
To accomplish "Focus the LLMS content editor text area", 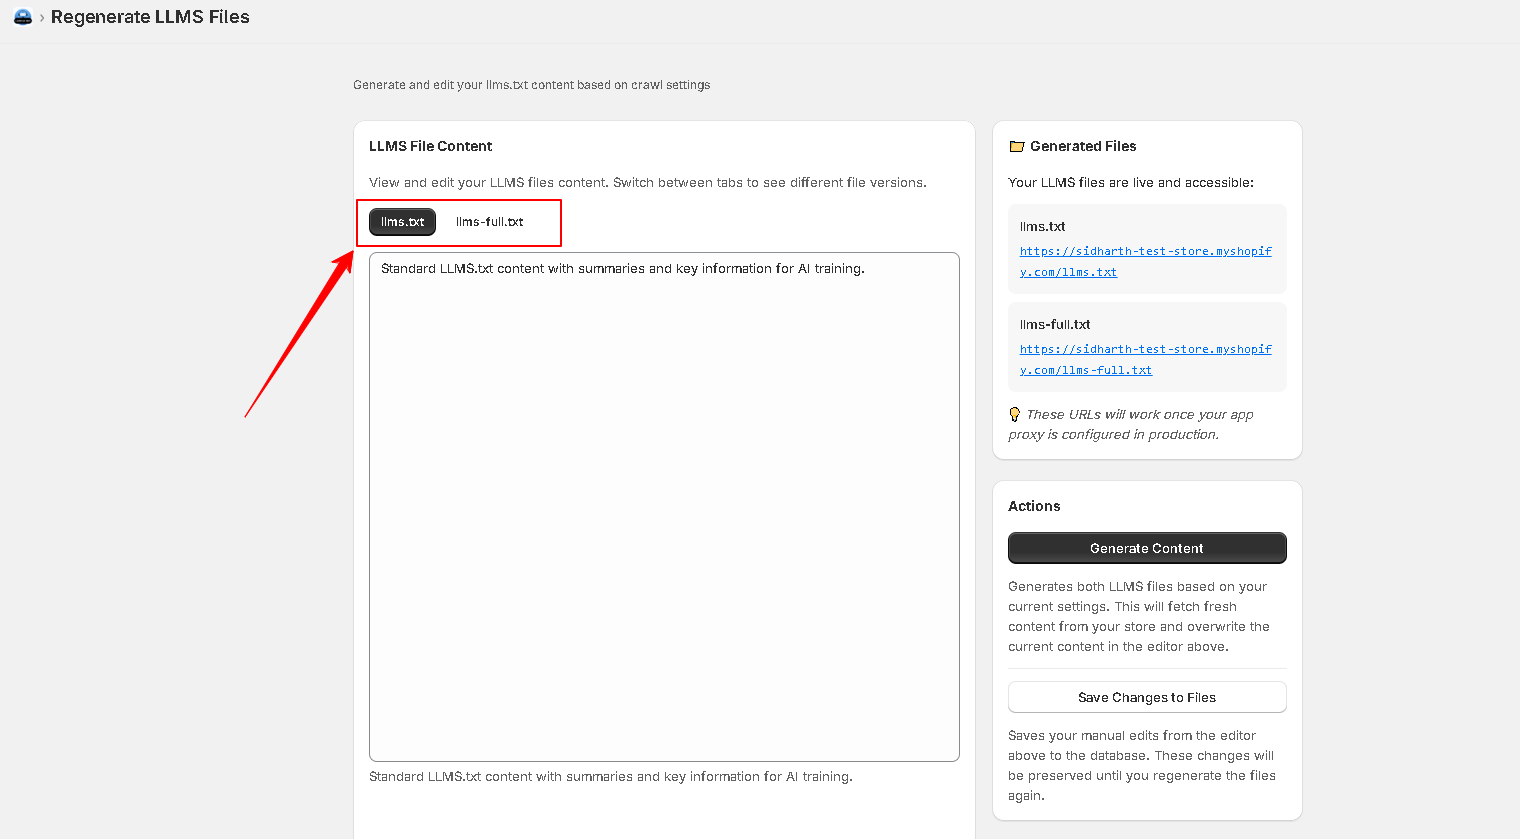I will pos(664,510).
